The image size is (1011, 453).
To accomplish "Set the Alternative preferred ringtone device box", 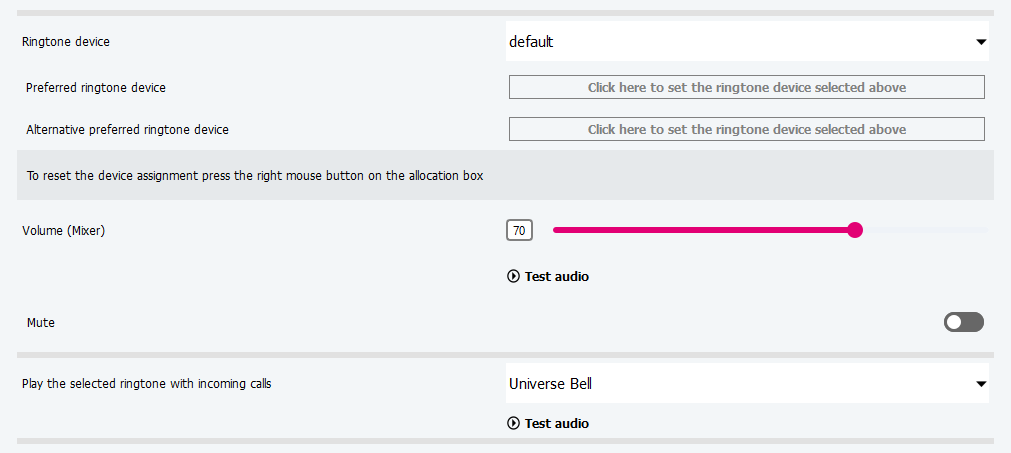I will (747, 130).
